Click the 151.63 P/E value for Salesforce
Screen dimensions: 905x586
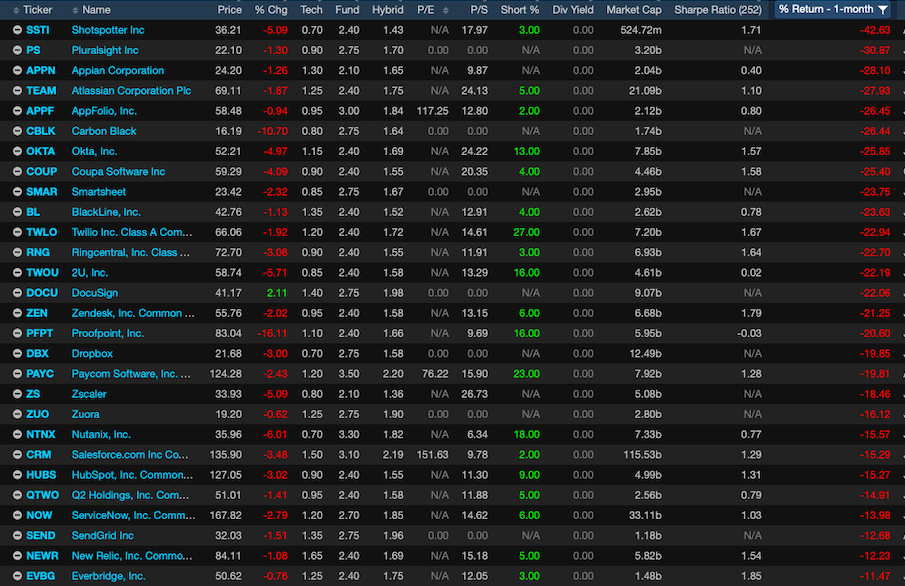pyautogui.click(x=432, y=454)
